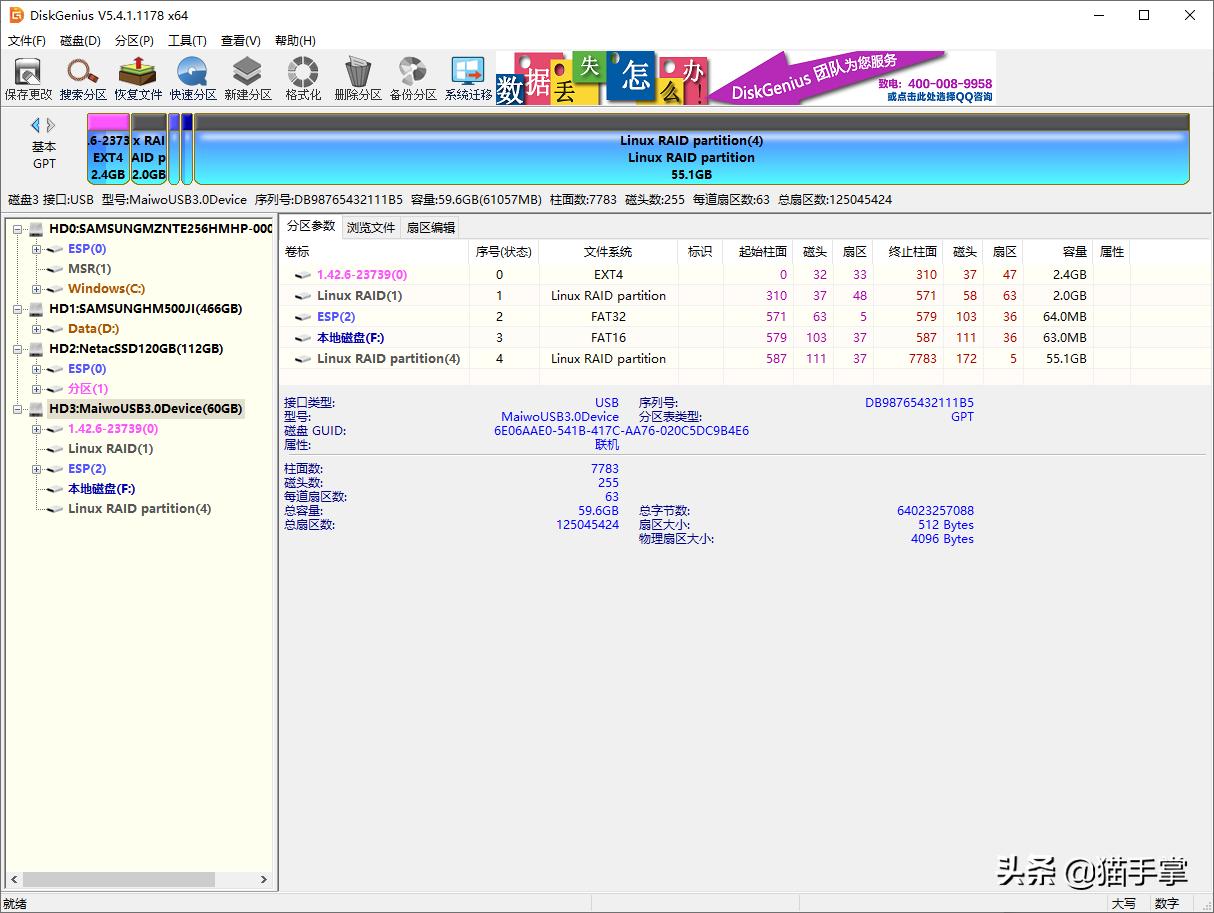1214x913 pixels.
Task: Click the 删除分区 (Delete Partition) trash icon
Action: (358, 78)
